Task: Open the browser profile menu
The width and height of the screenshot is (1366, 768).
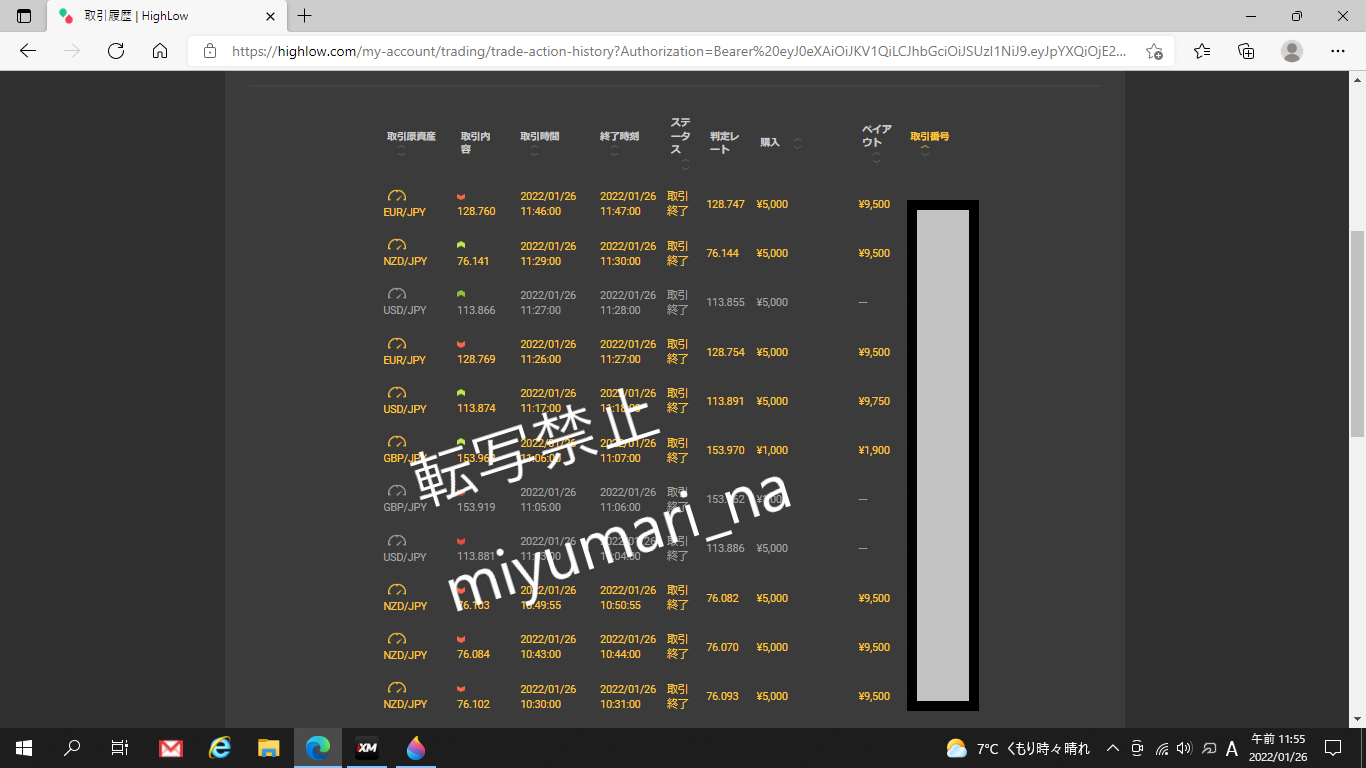Action: tap(1292, 51)
